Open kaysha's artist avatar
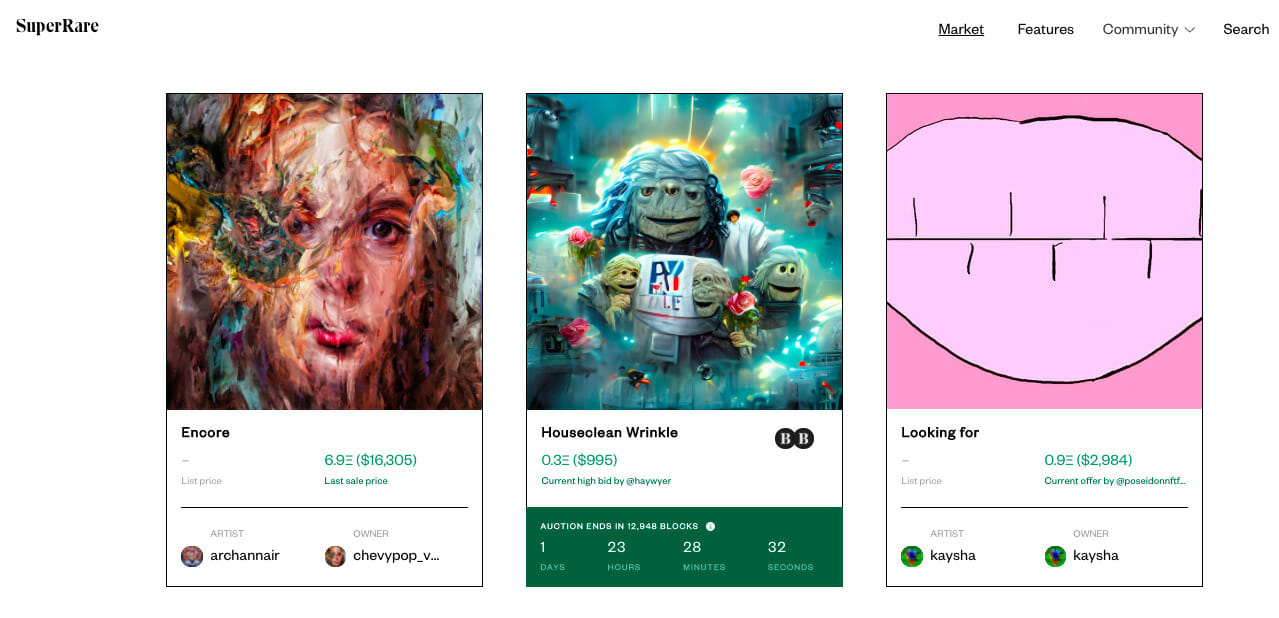The width and height of the screenshot is (1279, 618). pyautogui.click(x=911, y=556)
